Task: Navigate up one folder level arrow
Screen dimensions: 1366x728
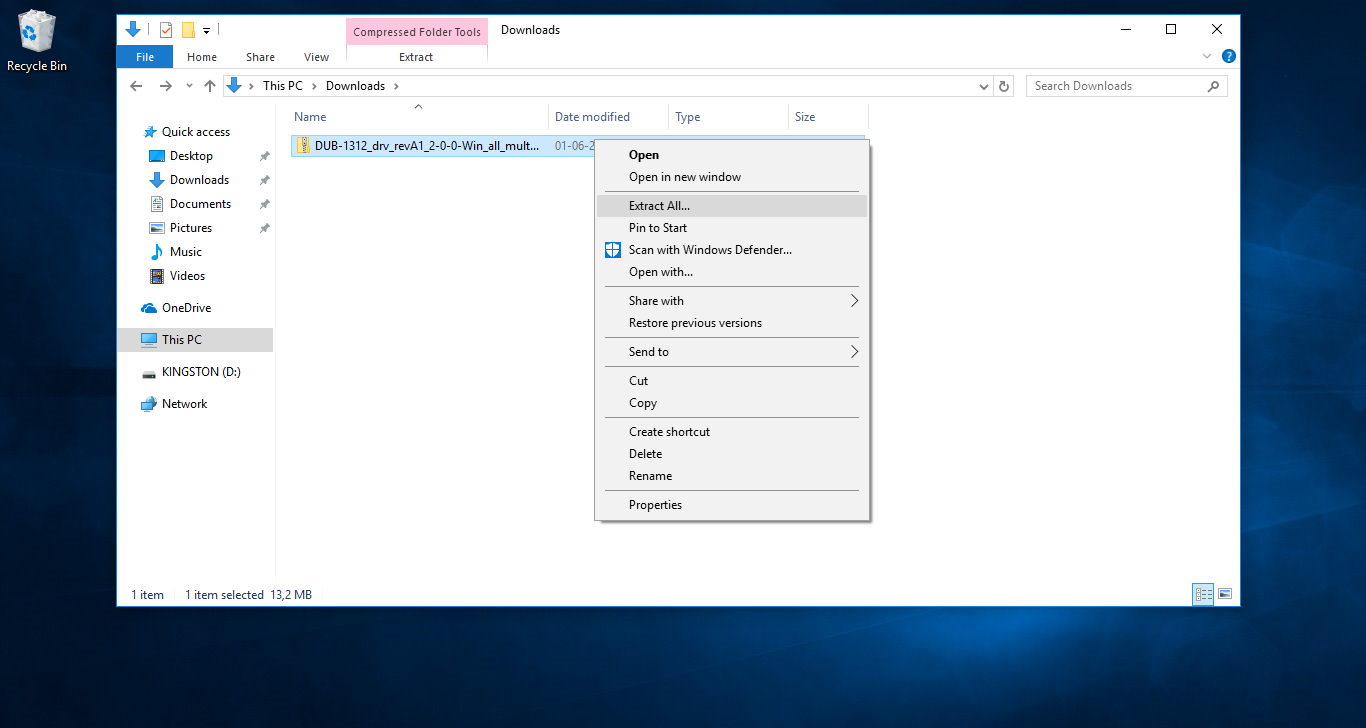Action: 210,86
